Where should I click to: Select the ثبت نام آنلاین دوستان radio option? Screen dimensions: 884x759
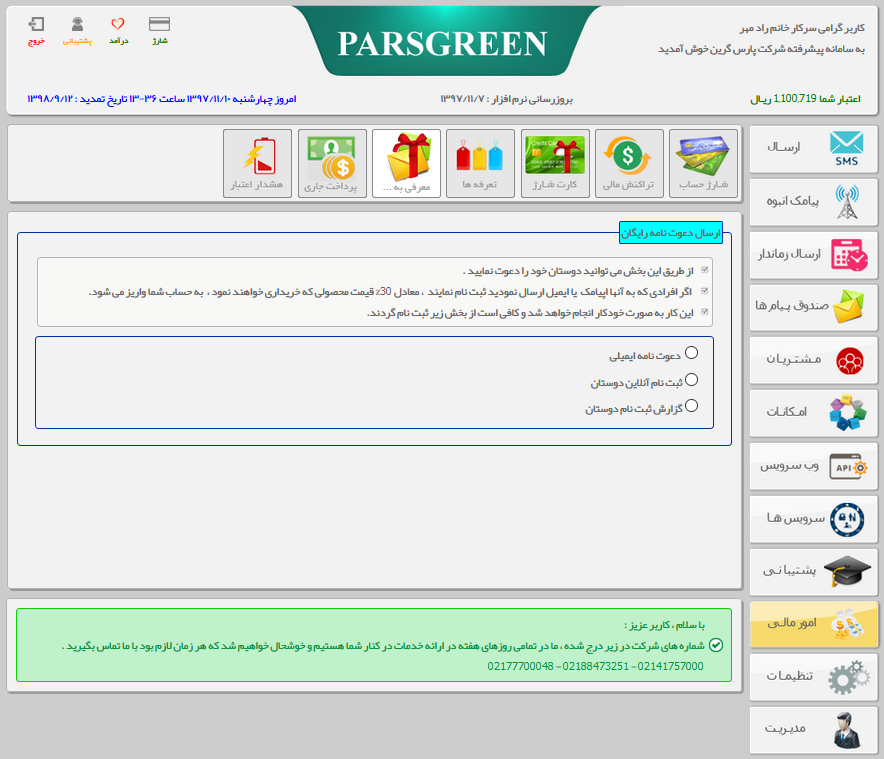coord(691,380)
